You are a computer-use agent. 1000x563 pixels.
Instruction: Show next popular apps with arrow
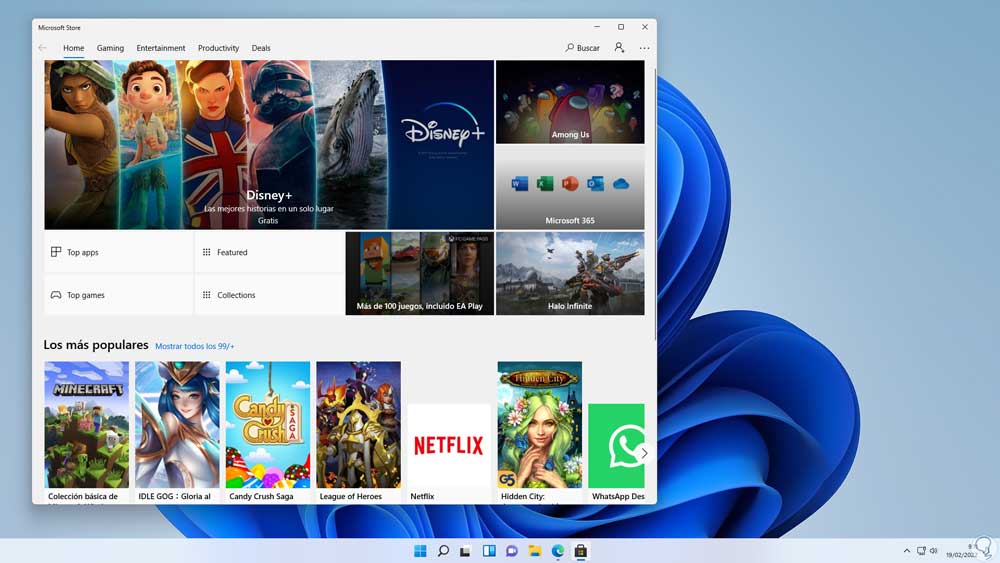[644, 453]
